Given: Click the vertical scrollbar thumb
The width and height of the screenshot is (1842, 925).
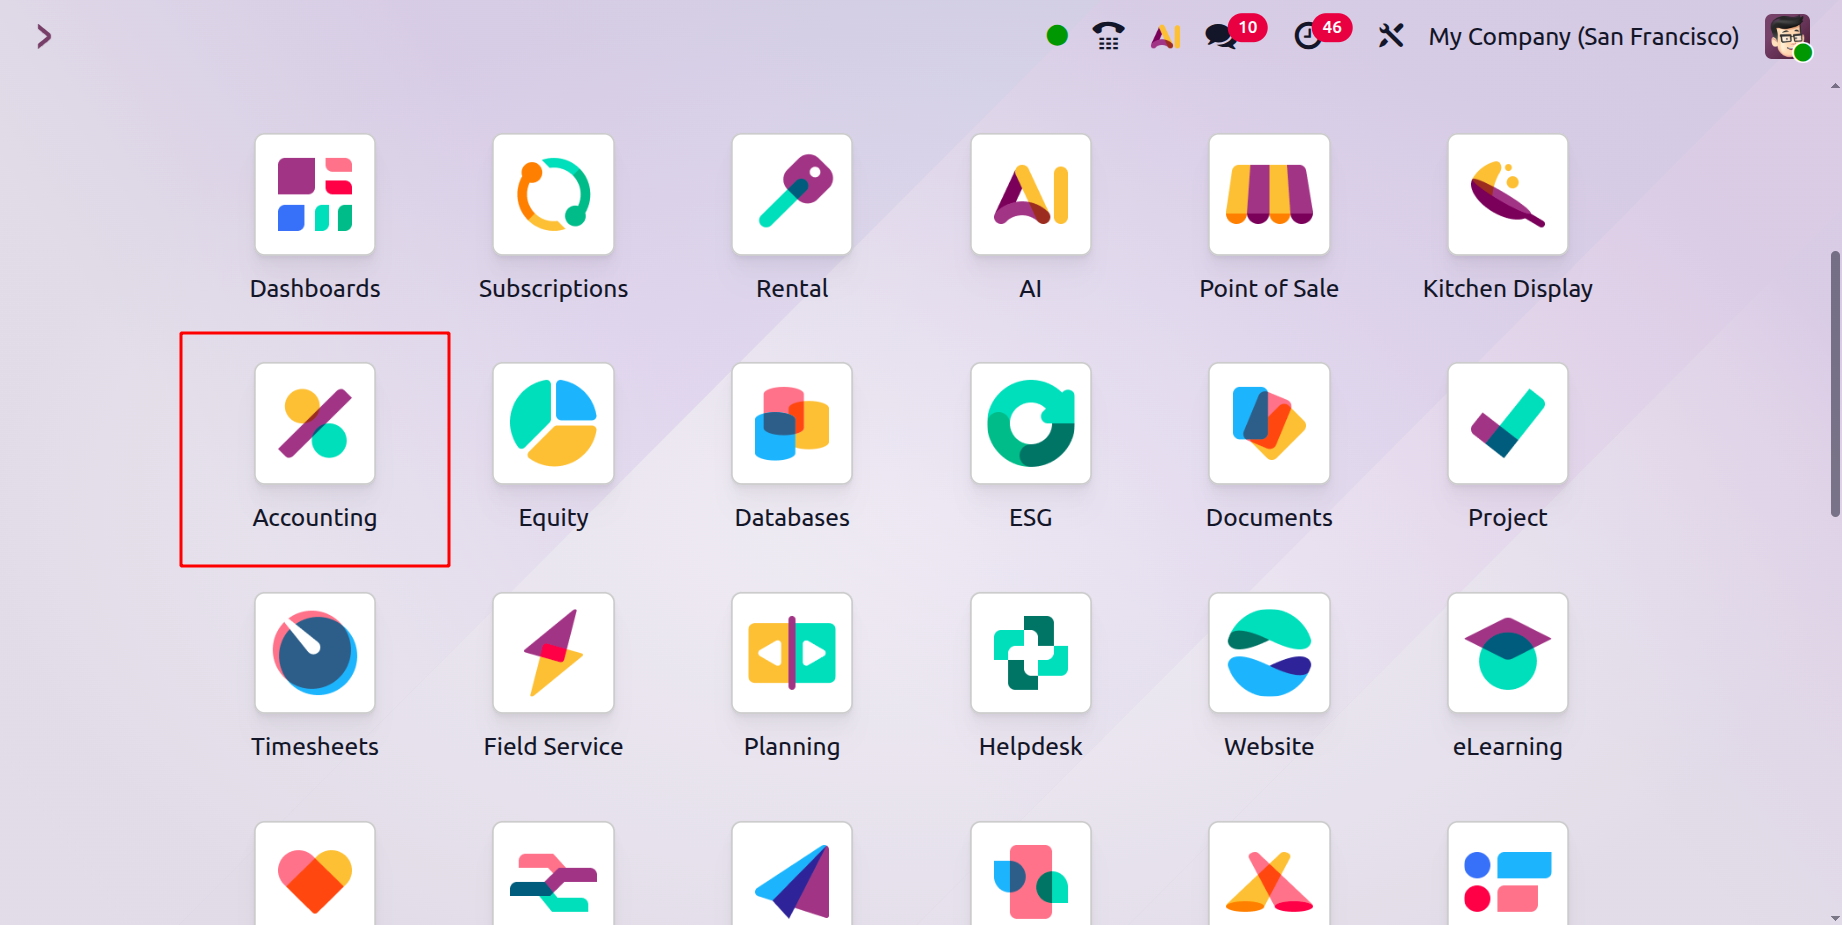Looking at the screenshot, I should tap(1835, 384).
